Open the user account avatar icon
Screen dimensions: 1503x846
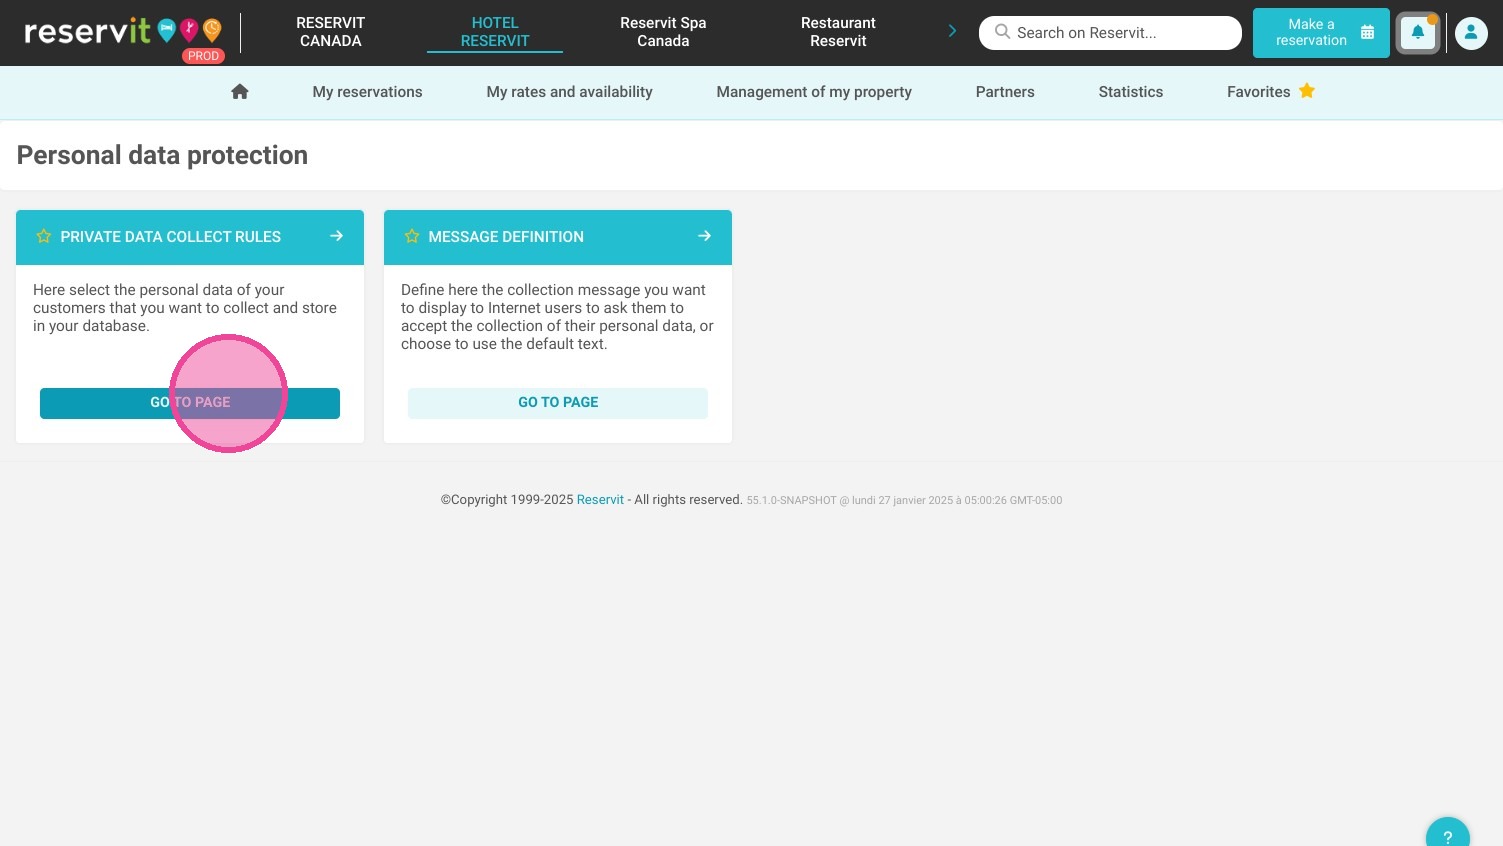[x=1471, y=33]
